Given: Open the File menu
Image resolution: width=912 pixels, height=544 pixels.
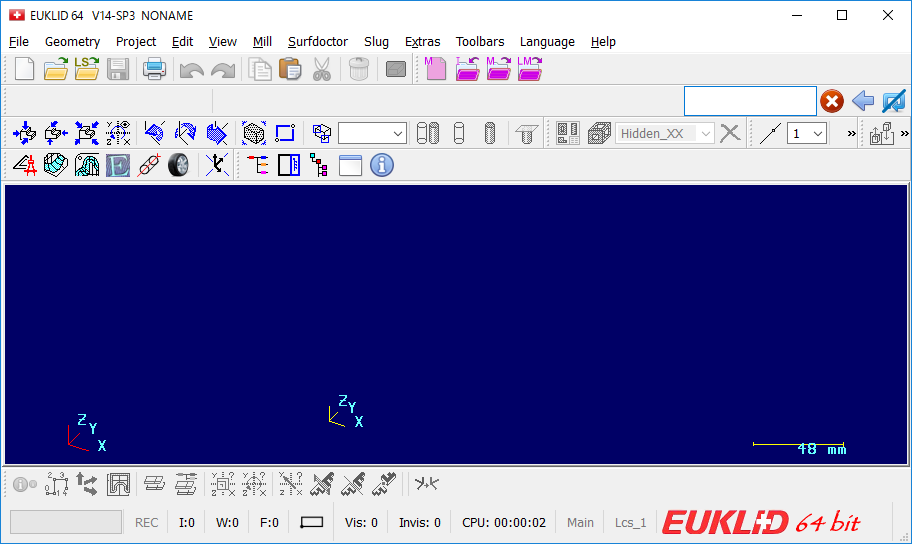Looking at the screenshot, I should (19, 41).
